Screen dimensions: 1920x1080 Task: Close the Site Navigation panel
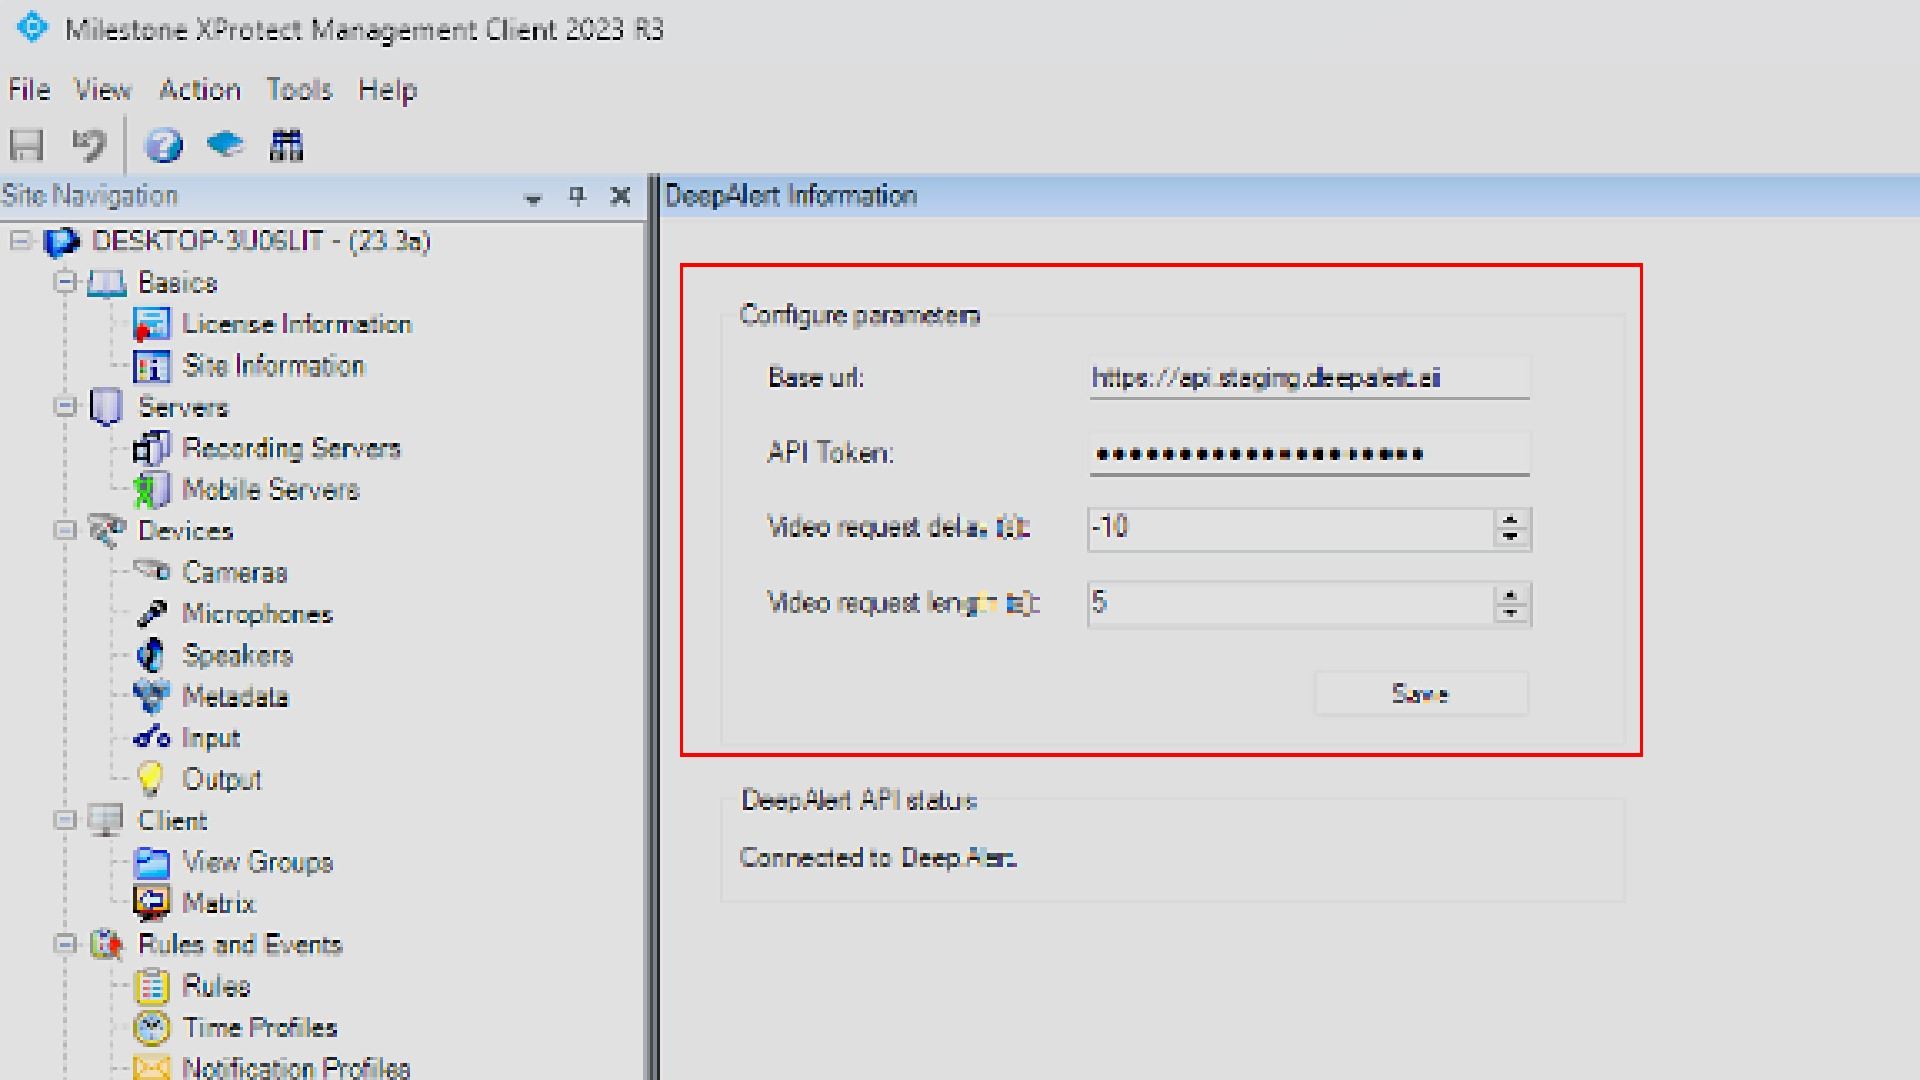(620, 196)
